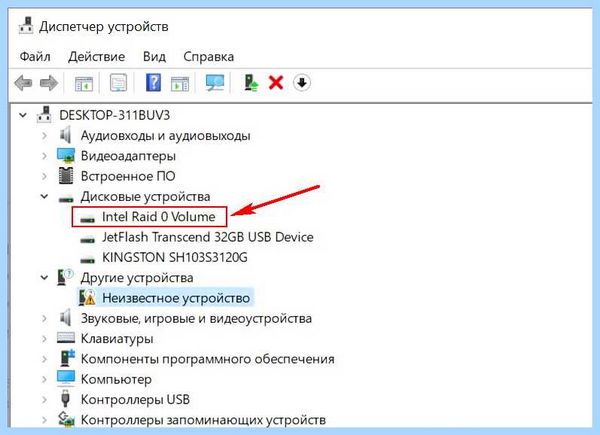Expand Компоненты программного обеспечения category
The image size is (600, 435).
44,359
